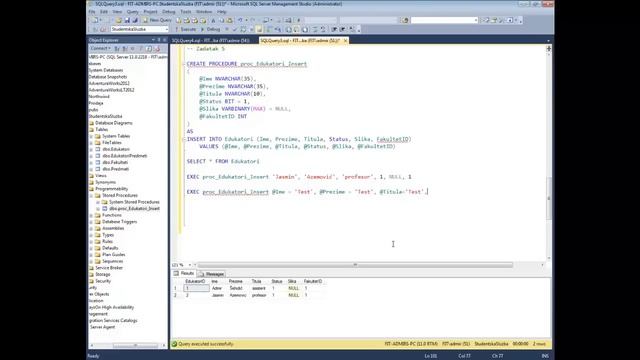Collapse the CREATE PROCEDURE code block
Viewport: 640px width, 360px height.
click(x=184, y=64)
